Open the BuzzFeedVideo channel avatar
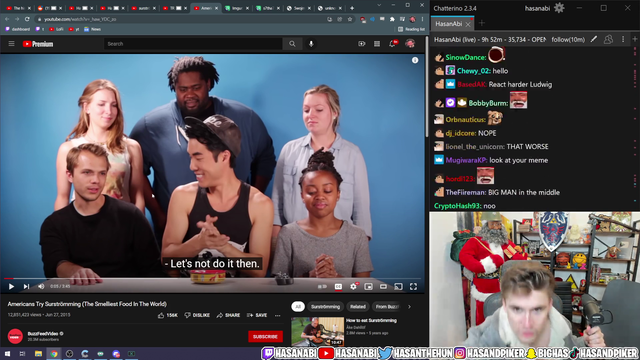The height and width of the screenshot is (360, 640). pos(15,336)
